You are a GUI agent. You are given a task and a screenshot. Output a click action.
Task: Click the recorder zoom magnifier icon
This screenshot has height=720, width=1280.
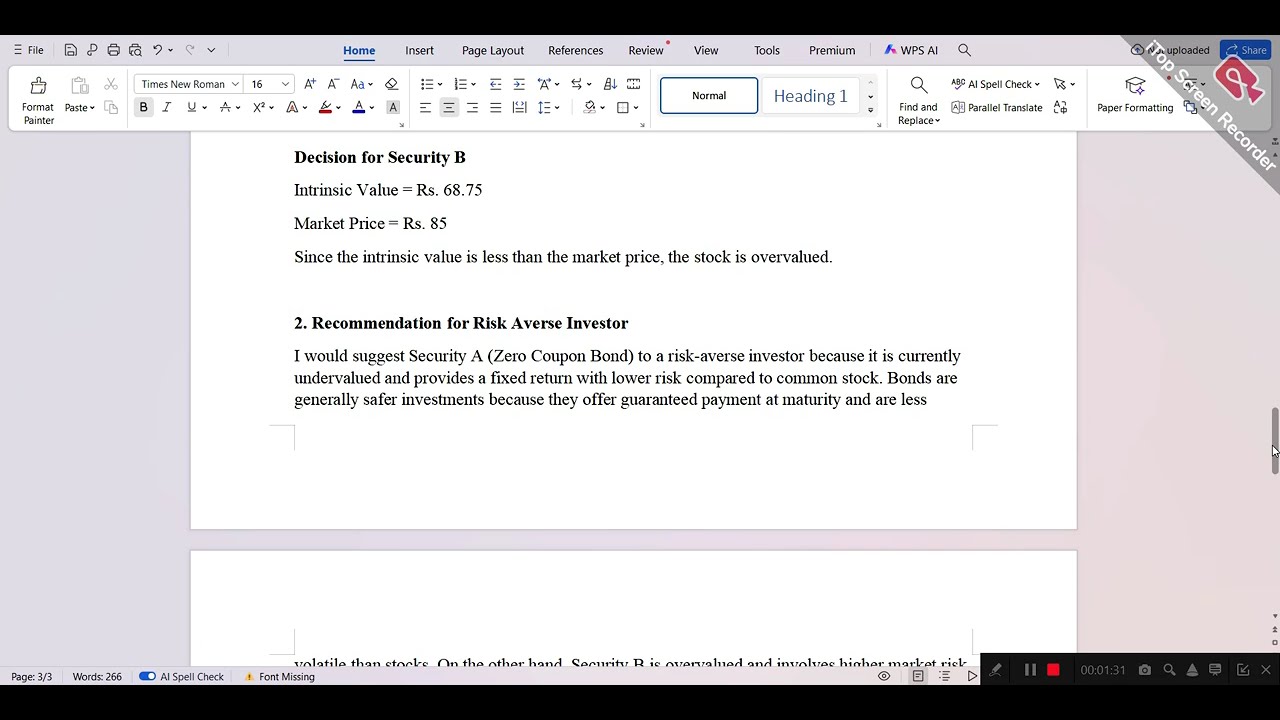[1169, 670]
